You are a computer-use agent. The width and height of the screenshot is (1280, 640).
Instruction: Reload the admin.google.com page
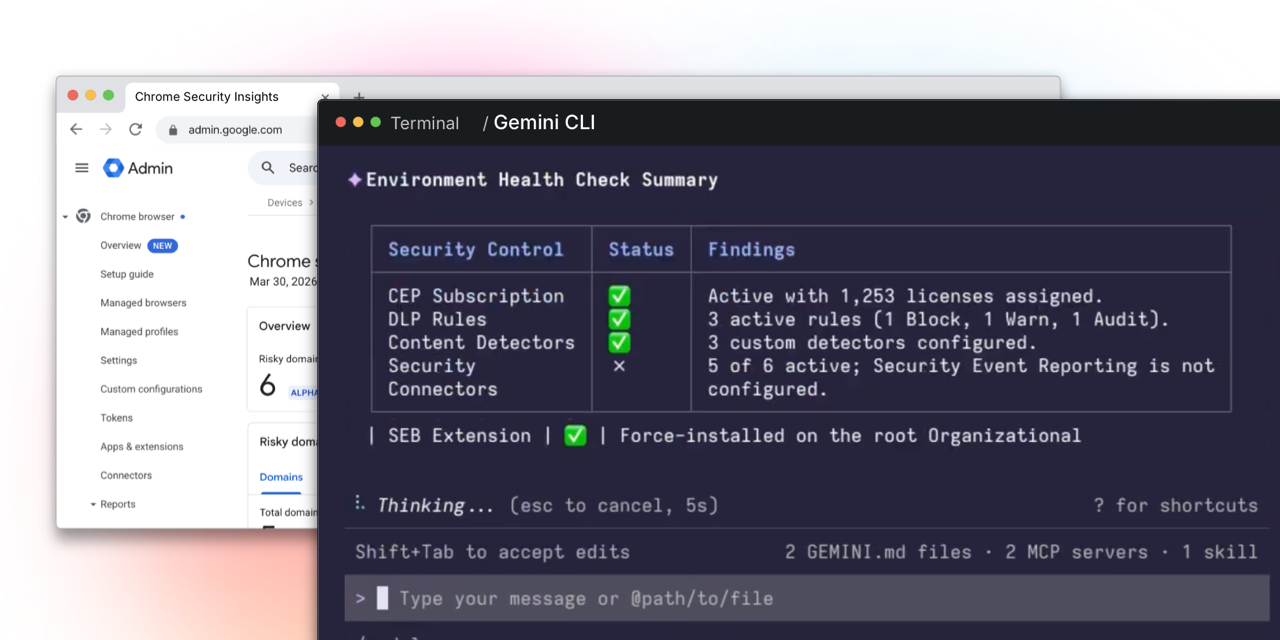136,129
